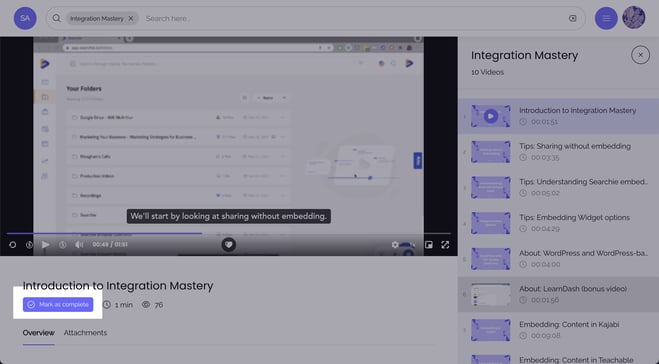
Task: Open the purple hamburger menu button
Action: 606,18
